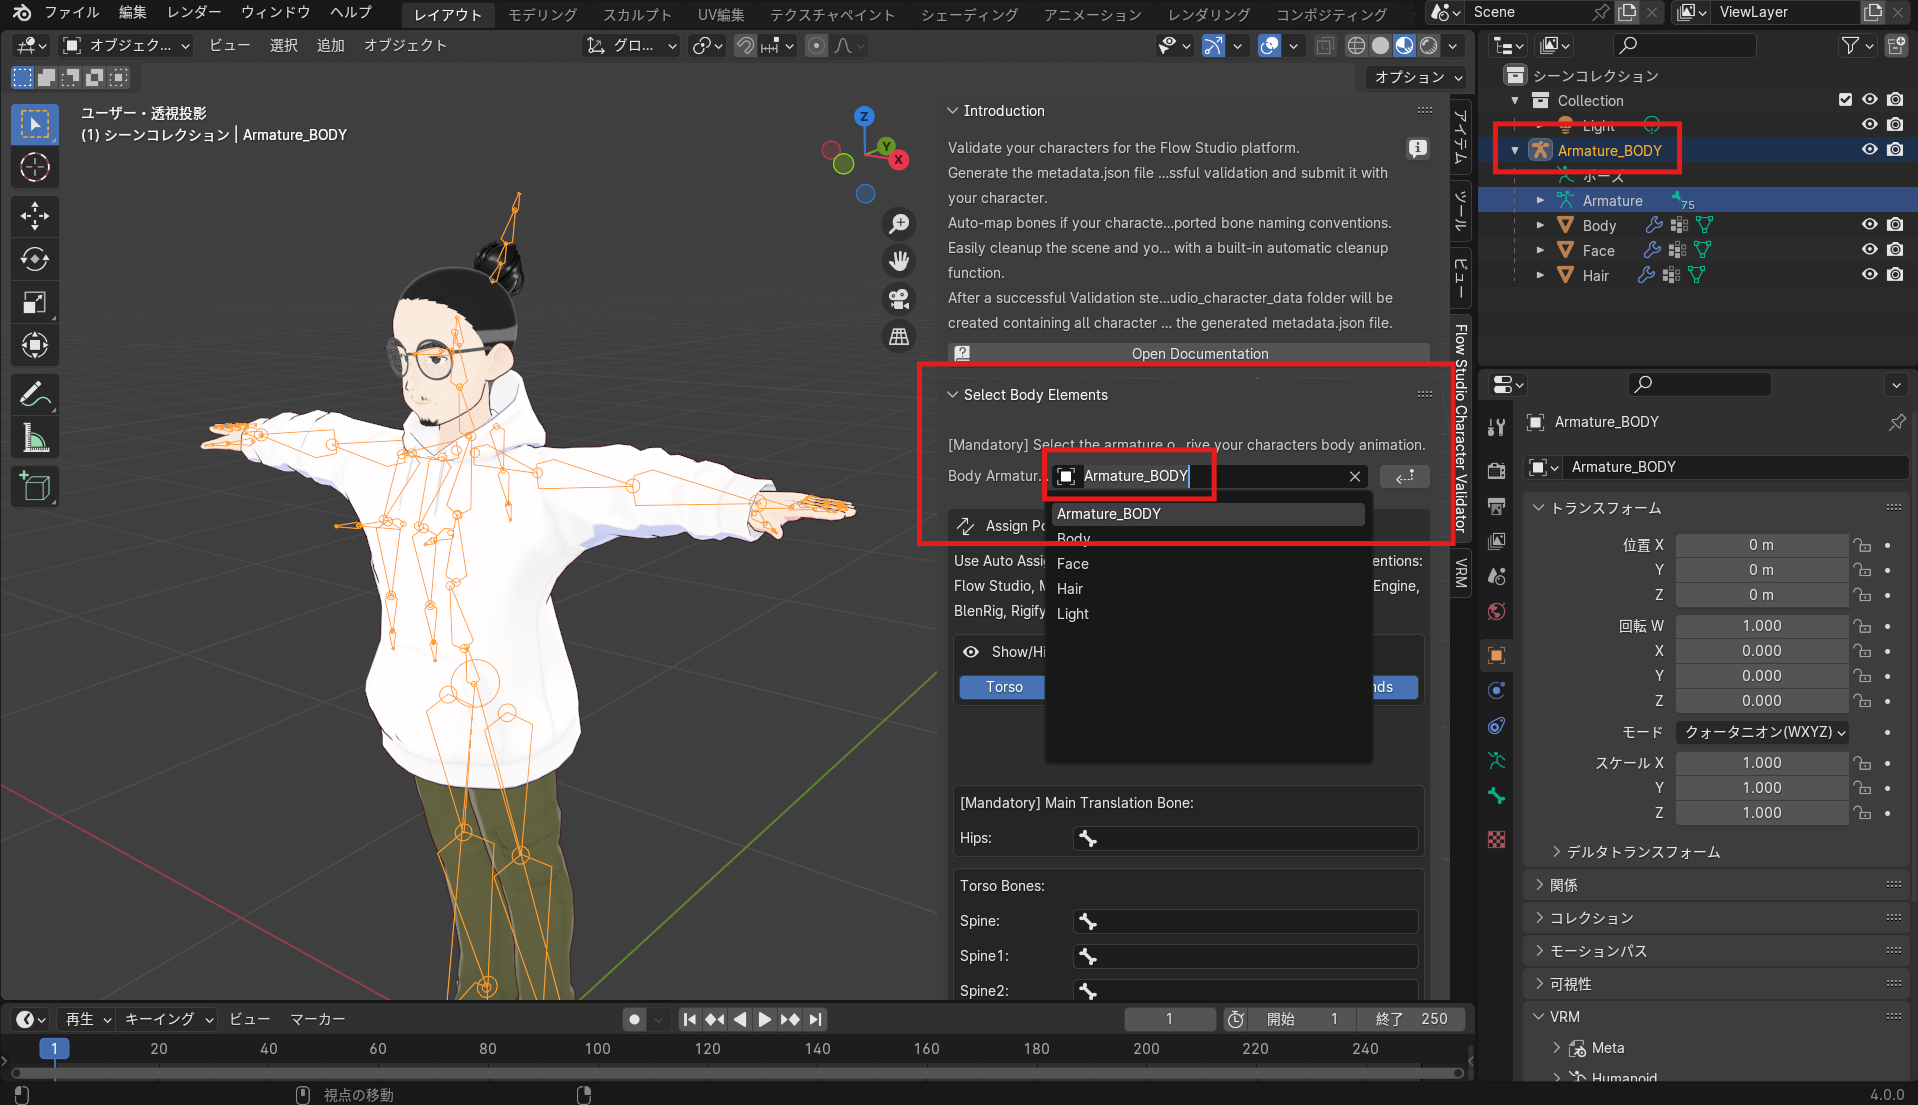The height and width of the screenshot is (1105, 1918).
Task: Select the Measure tool
Action: coord(35,438)
